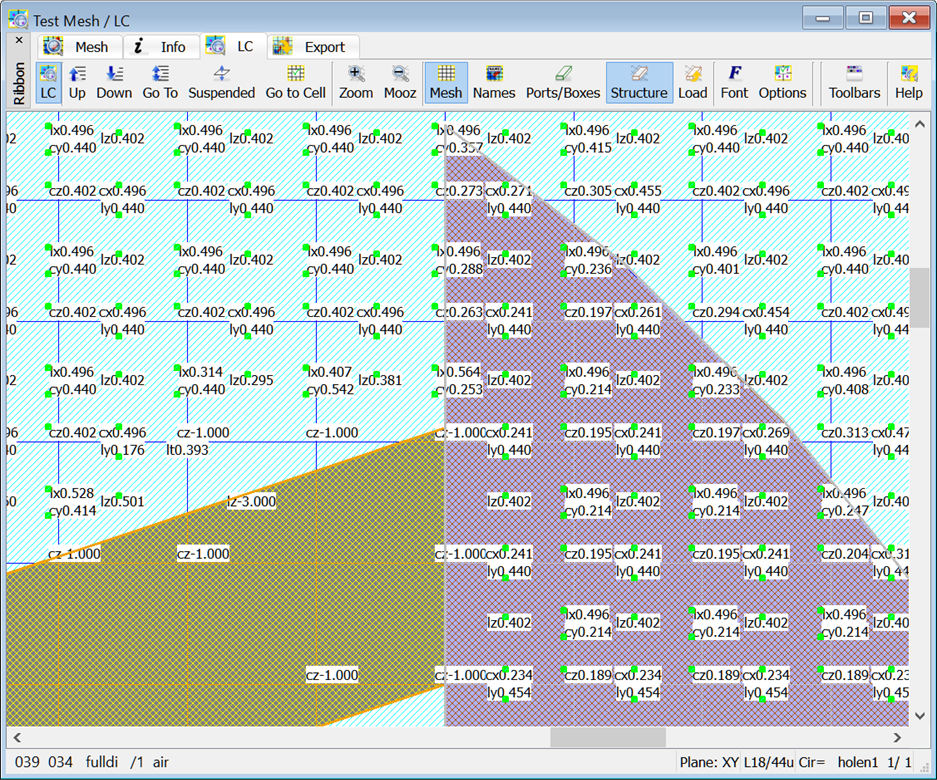
Task: Click the vertical scrollbar up arrow
Action: click(x=920, y=124)
